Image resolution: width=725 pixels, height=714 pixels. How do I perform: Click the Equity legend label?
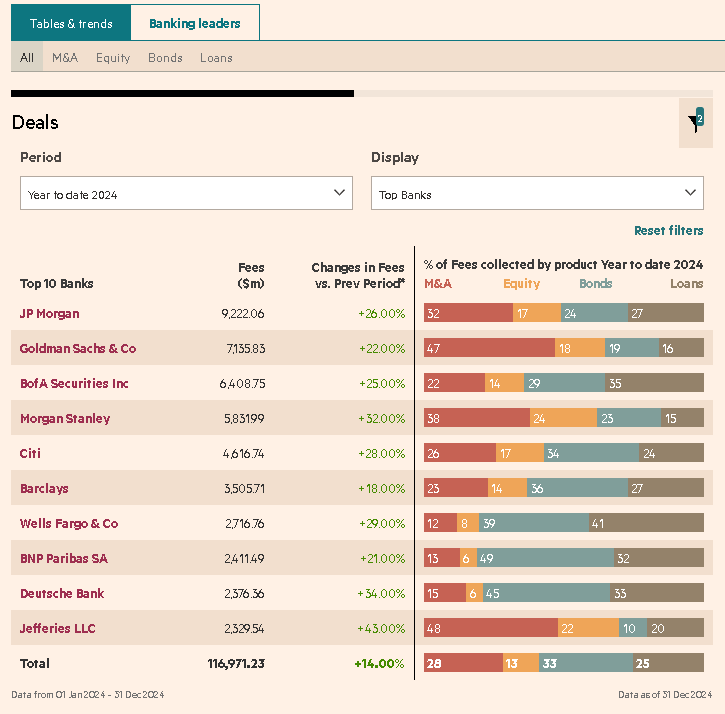click(522, 283)
